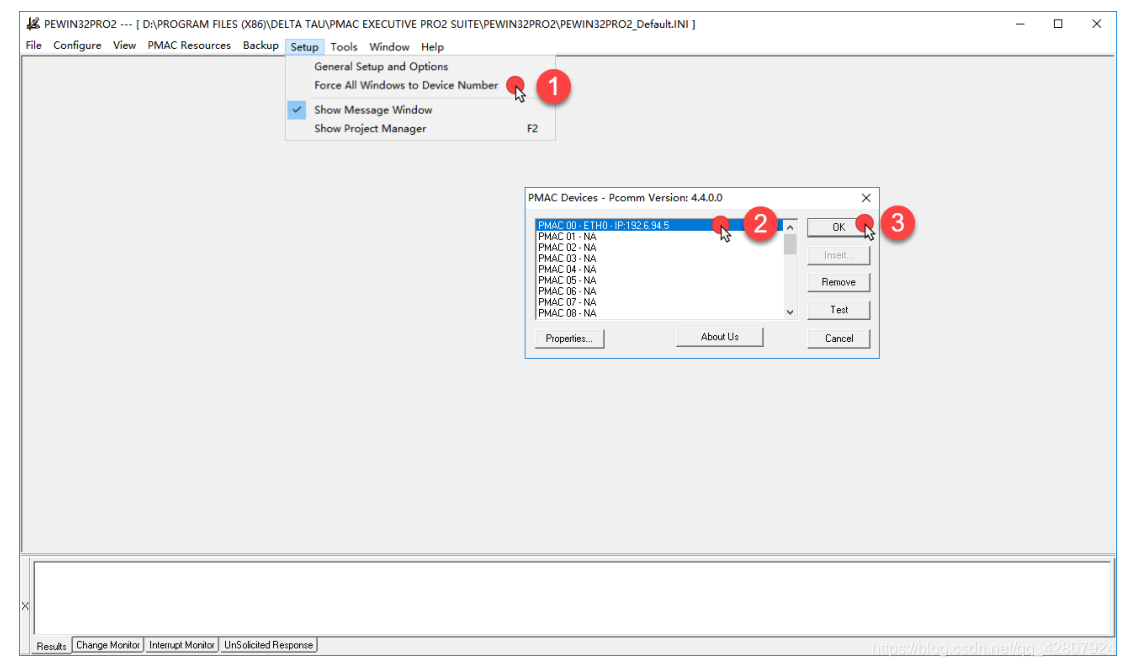Switch to the UnSolicited Response tab
Screen dimensions: 1125x667
point(268,645)
